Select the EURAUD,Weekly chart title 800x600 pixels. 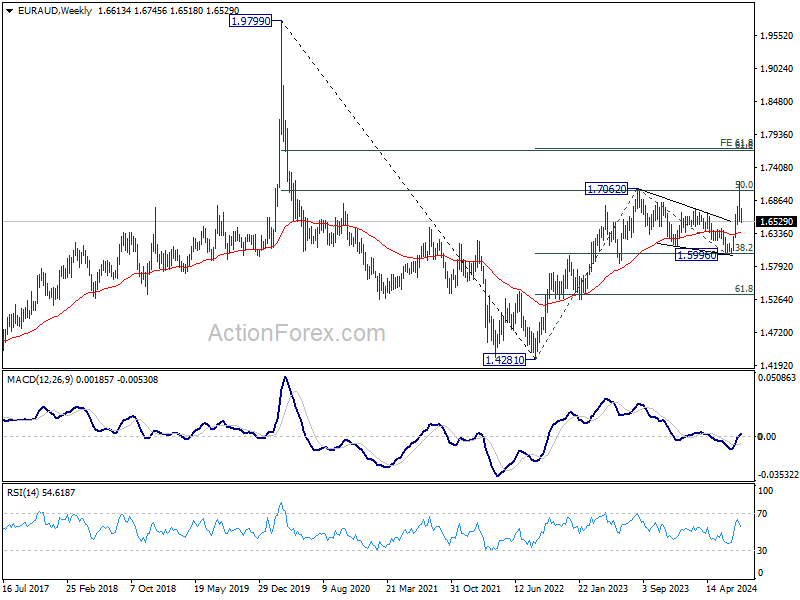55,11
